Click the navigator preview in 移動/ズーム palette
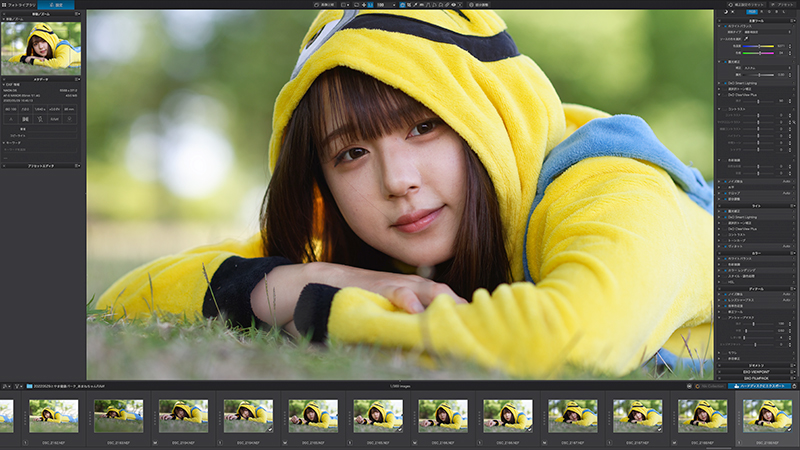This screenshot has height=450, width=800. click(x=41, y=48)
